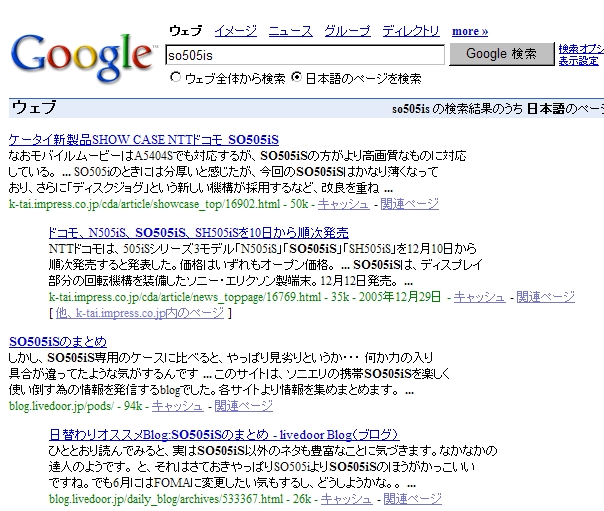The width and height of the screenshot is (604, 511).
Task: Click the more » link
Action: (470, 31)
